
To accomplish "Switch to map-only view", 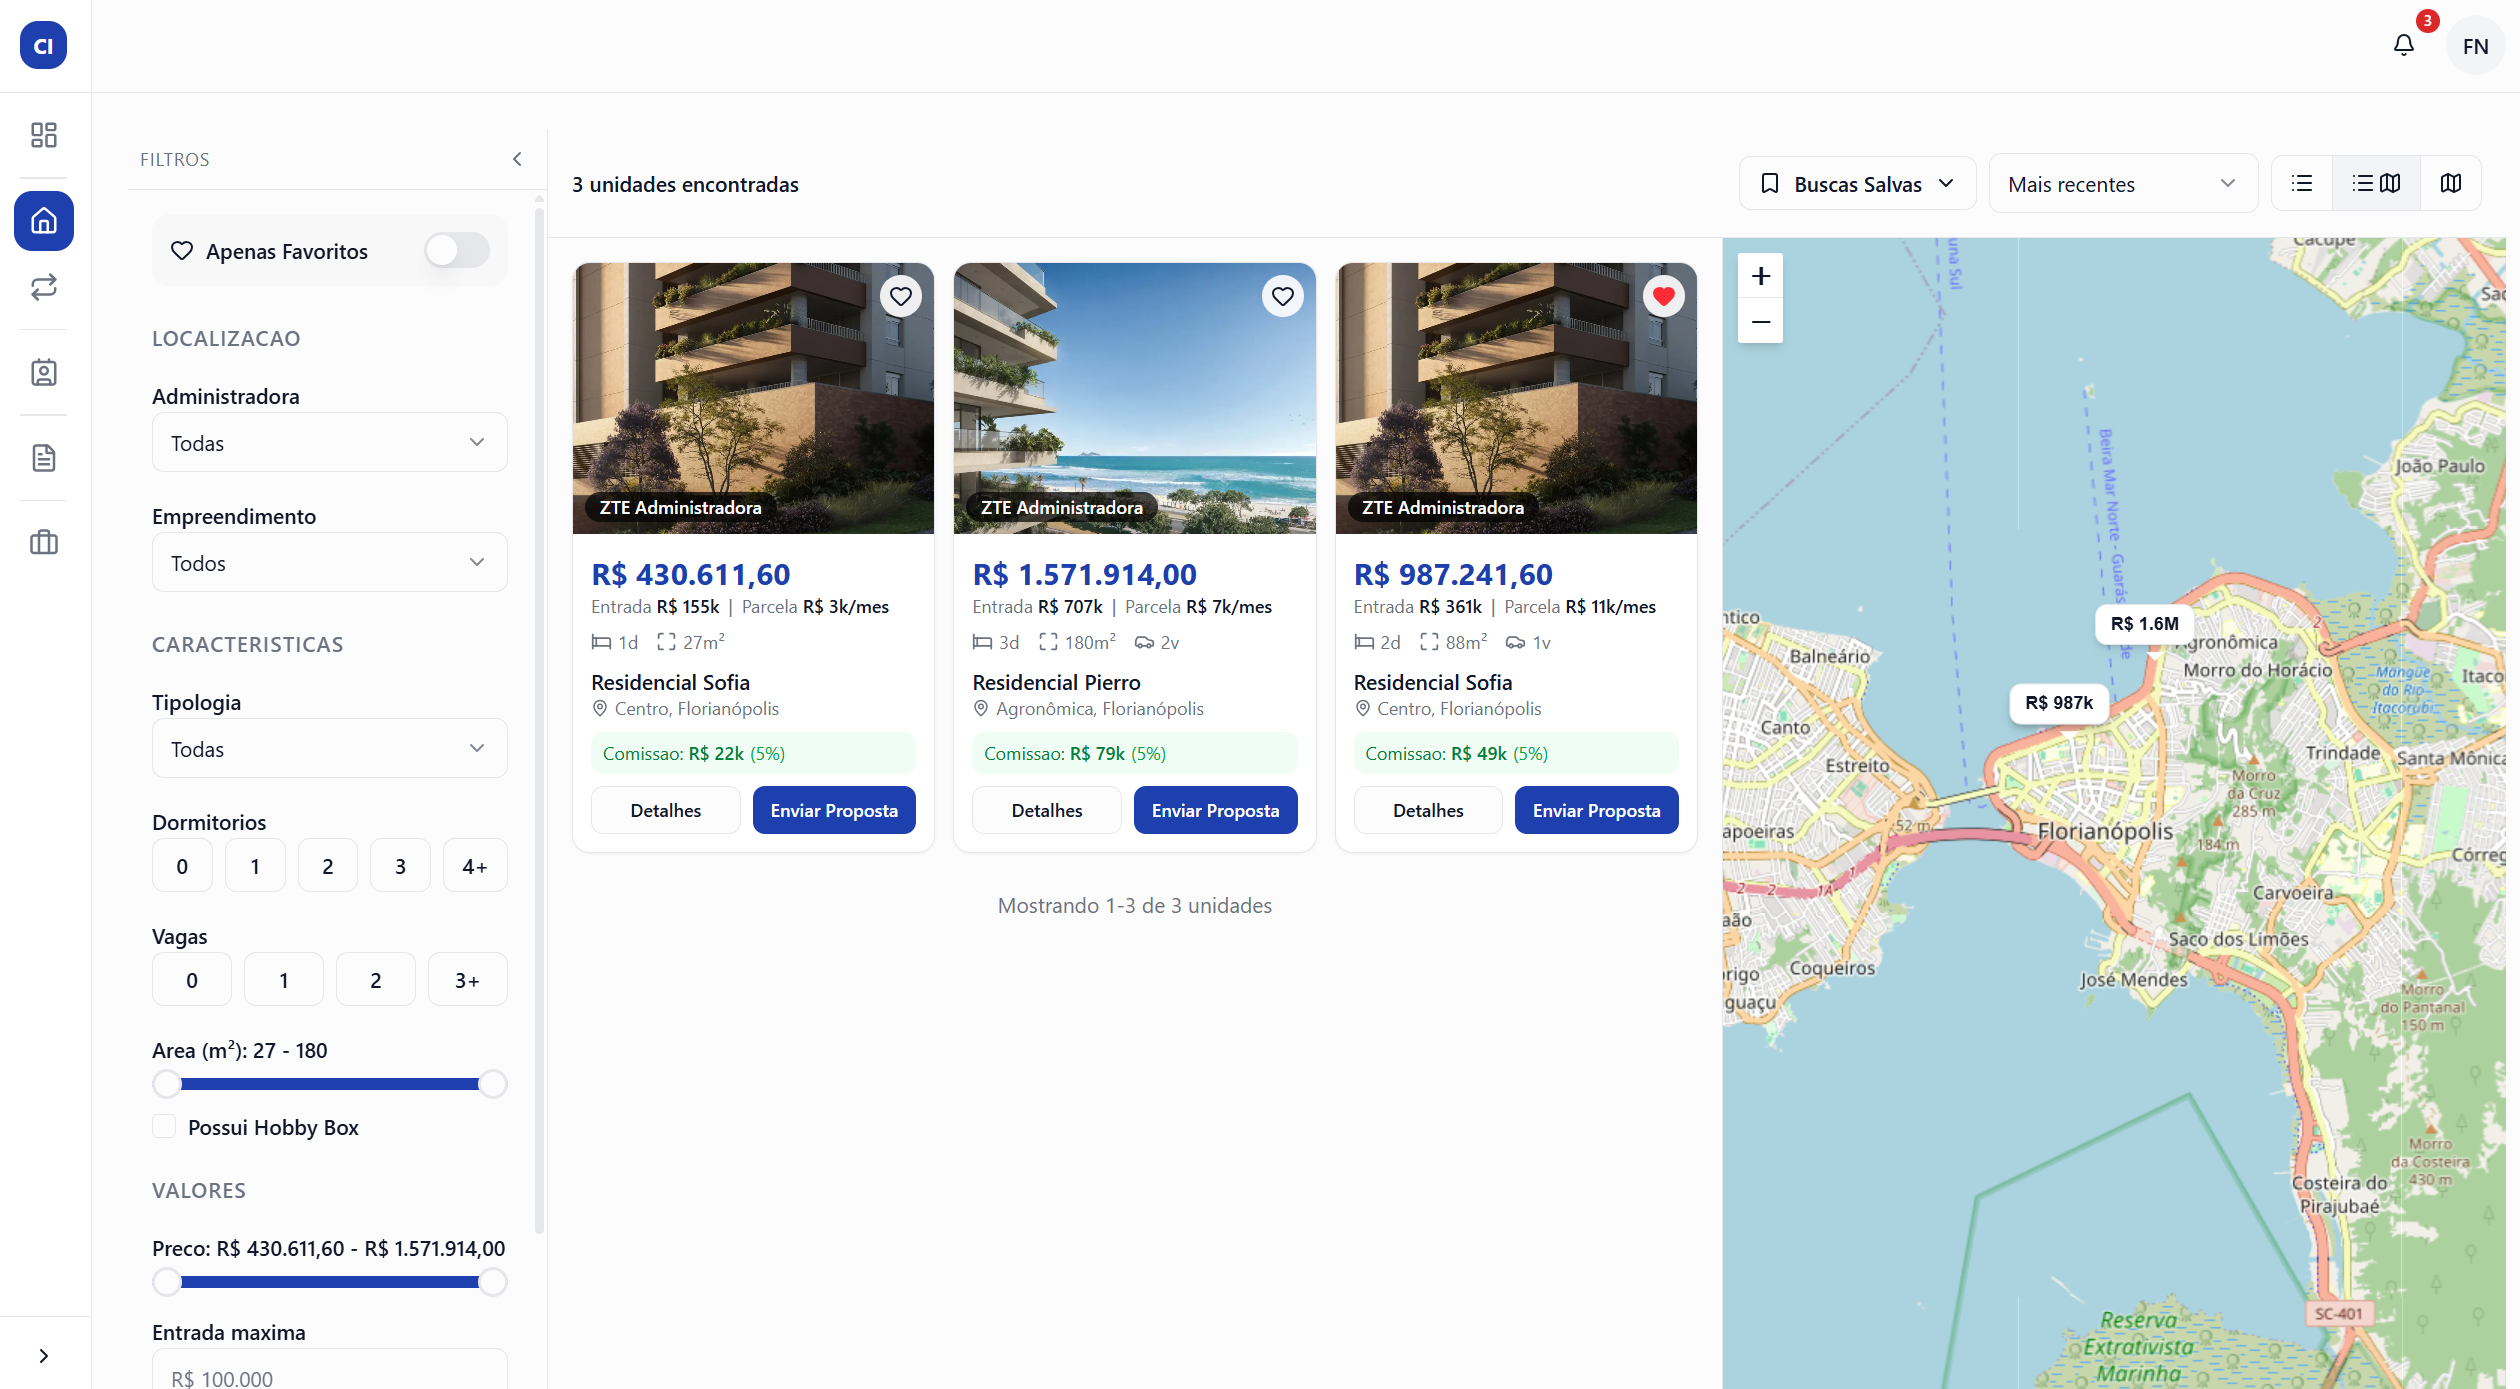I will (x=2451, y=183).
